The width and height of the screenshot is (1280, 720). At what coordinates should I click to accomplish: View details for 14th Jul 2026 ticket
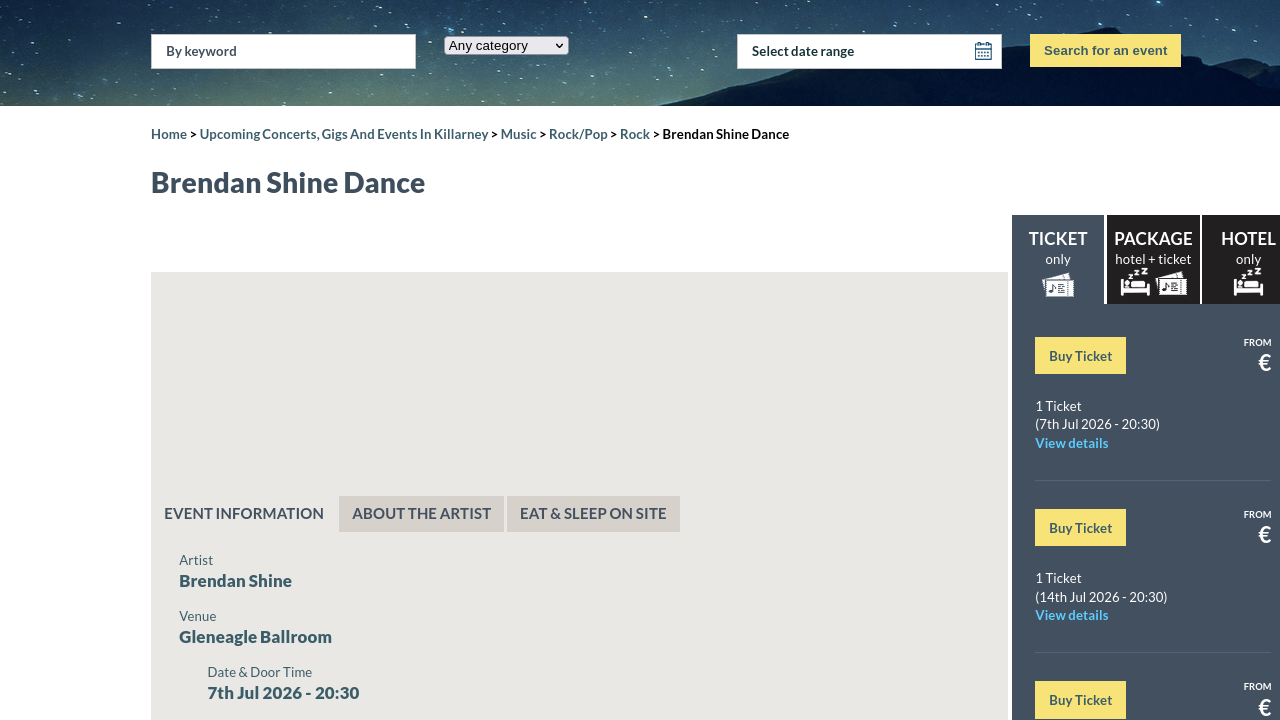coord(1071,615)
